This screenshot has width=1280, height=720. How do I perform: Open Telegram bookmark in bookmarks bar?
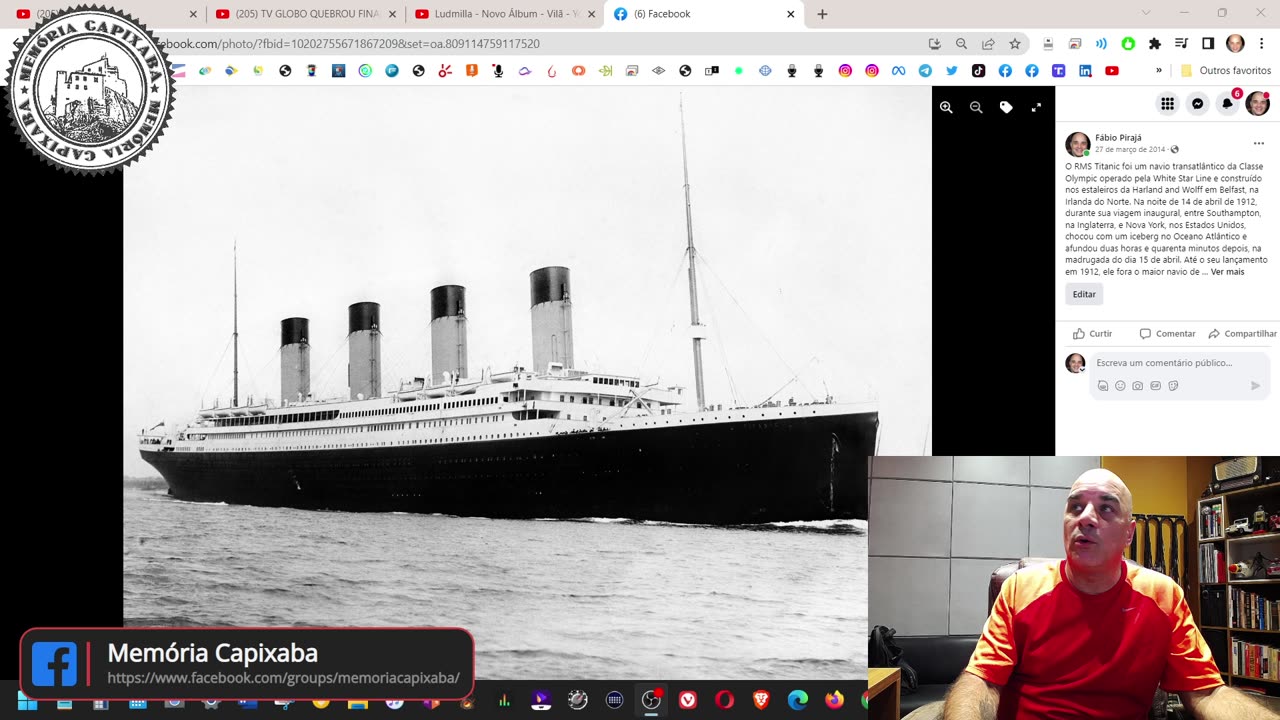(x=925, y=71)
